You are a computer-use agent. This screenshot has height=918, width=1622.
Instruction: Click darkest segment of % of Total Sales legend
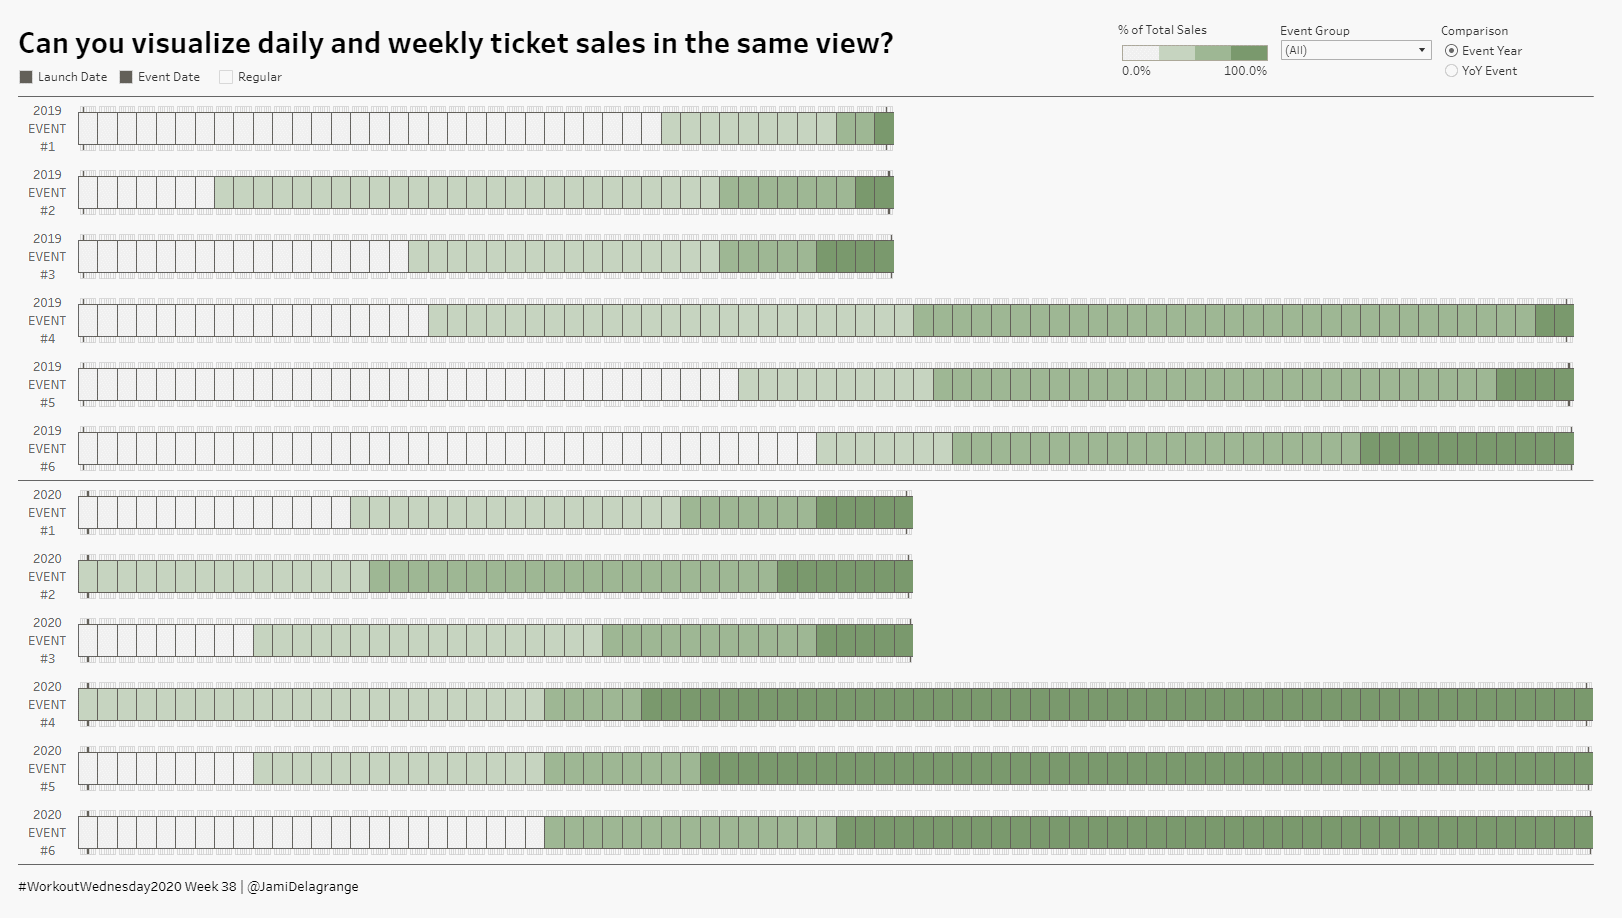1249,52
